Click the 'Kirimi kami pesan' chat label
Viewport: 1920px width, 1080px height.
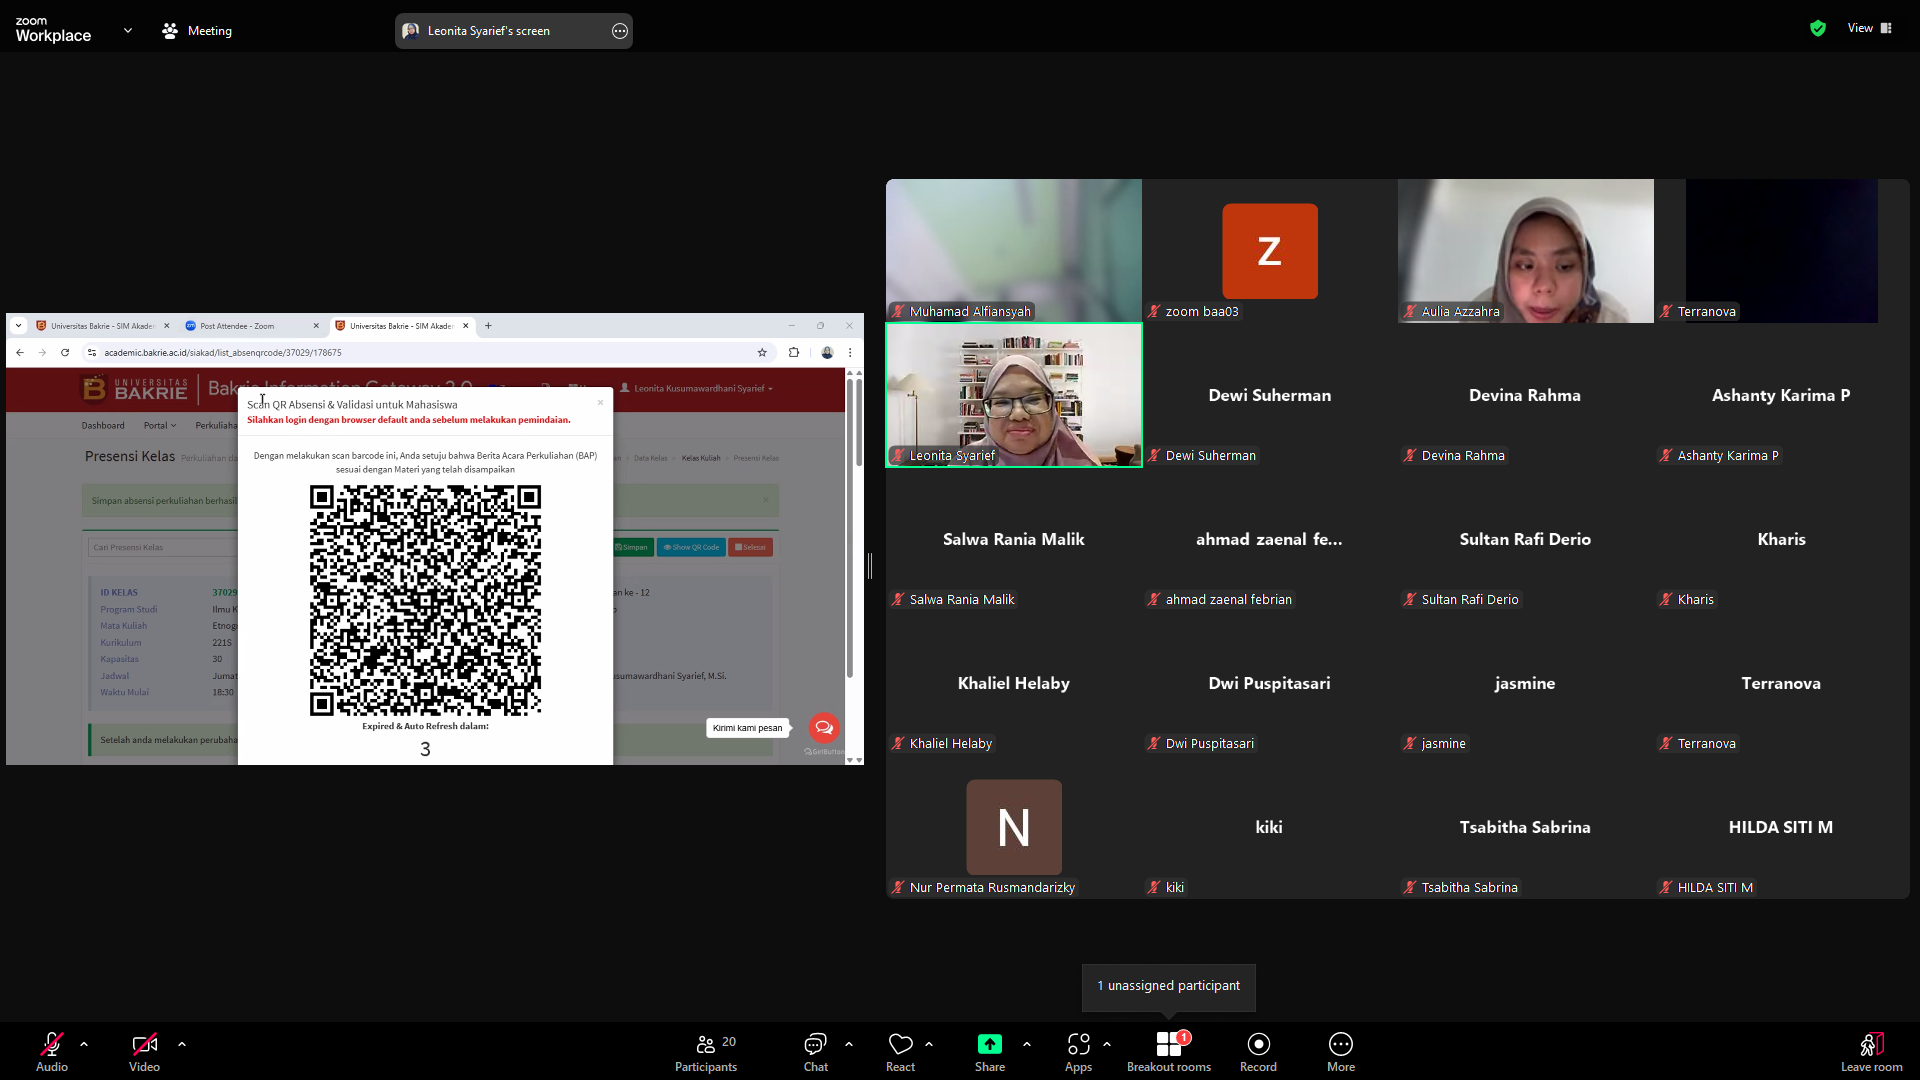click(747, 728)
